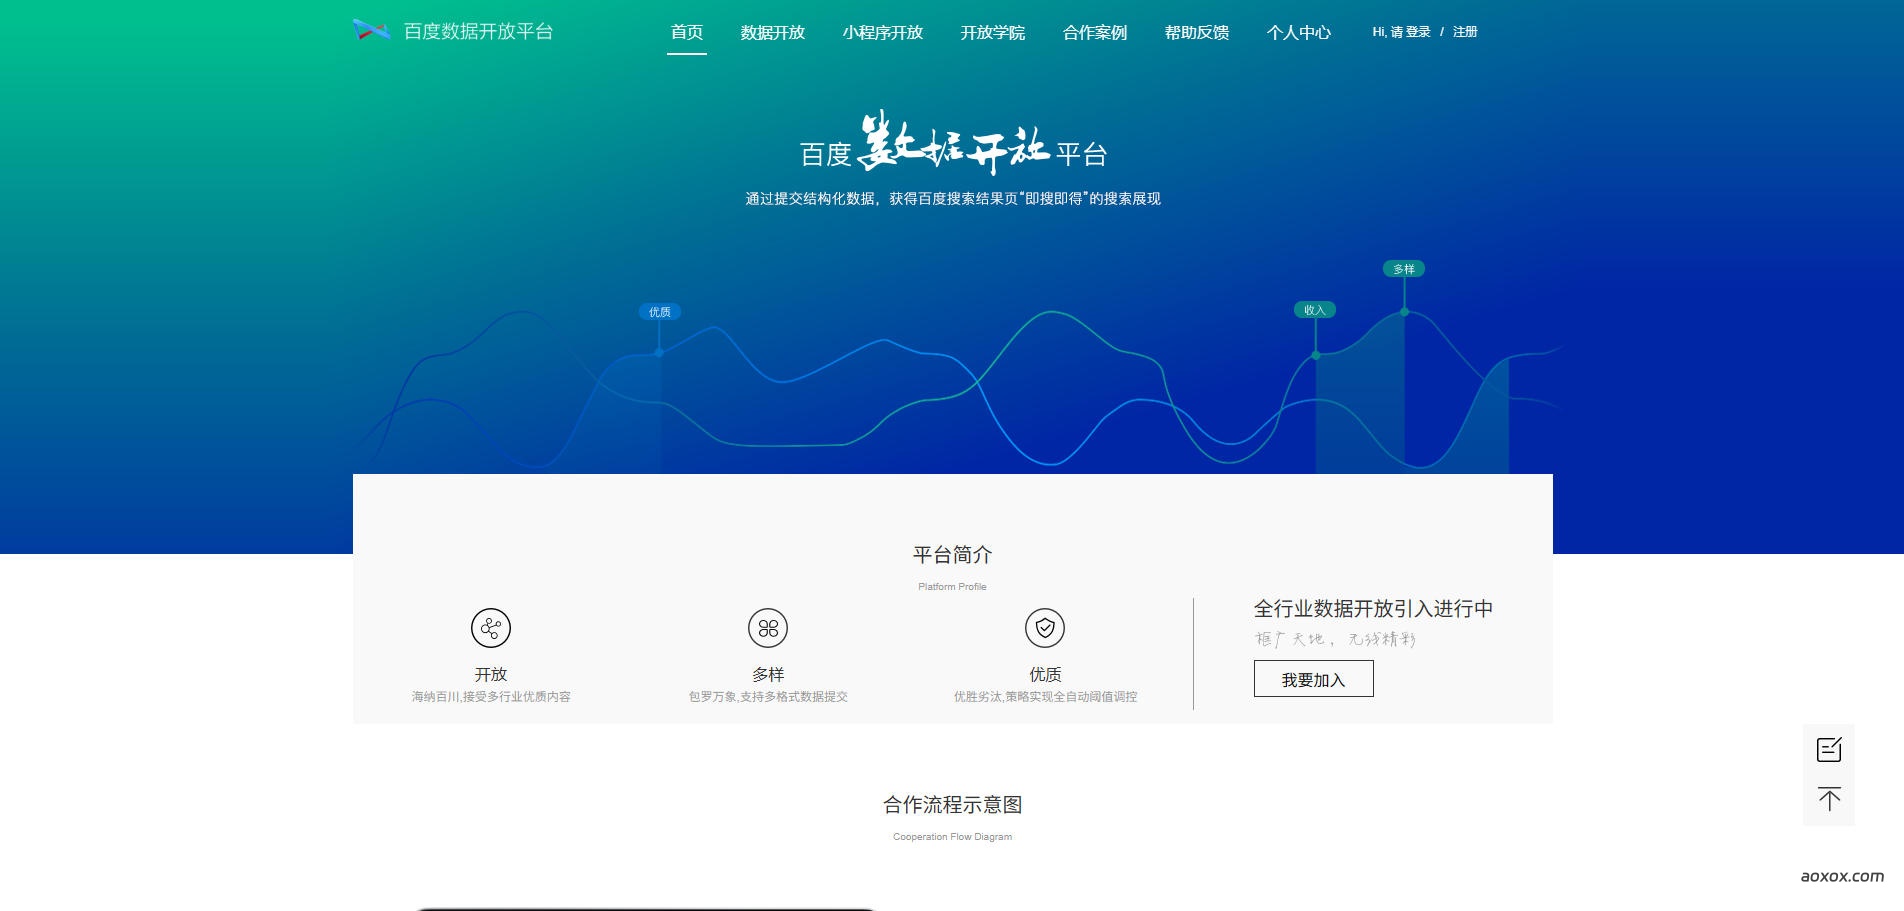Select the 收入 marker on the wave chart

[x=1315, y=309]
